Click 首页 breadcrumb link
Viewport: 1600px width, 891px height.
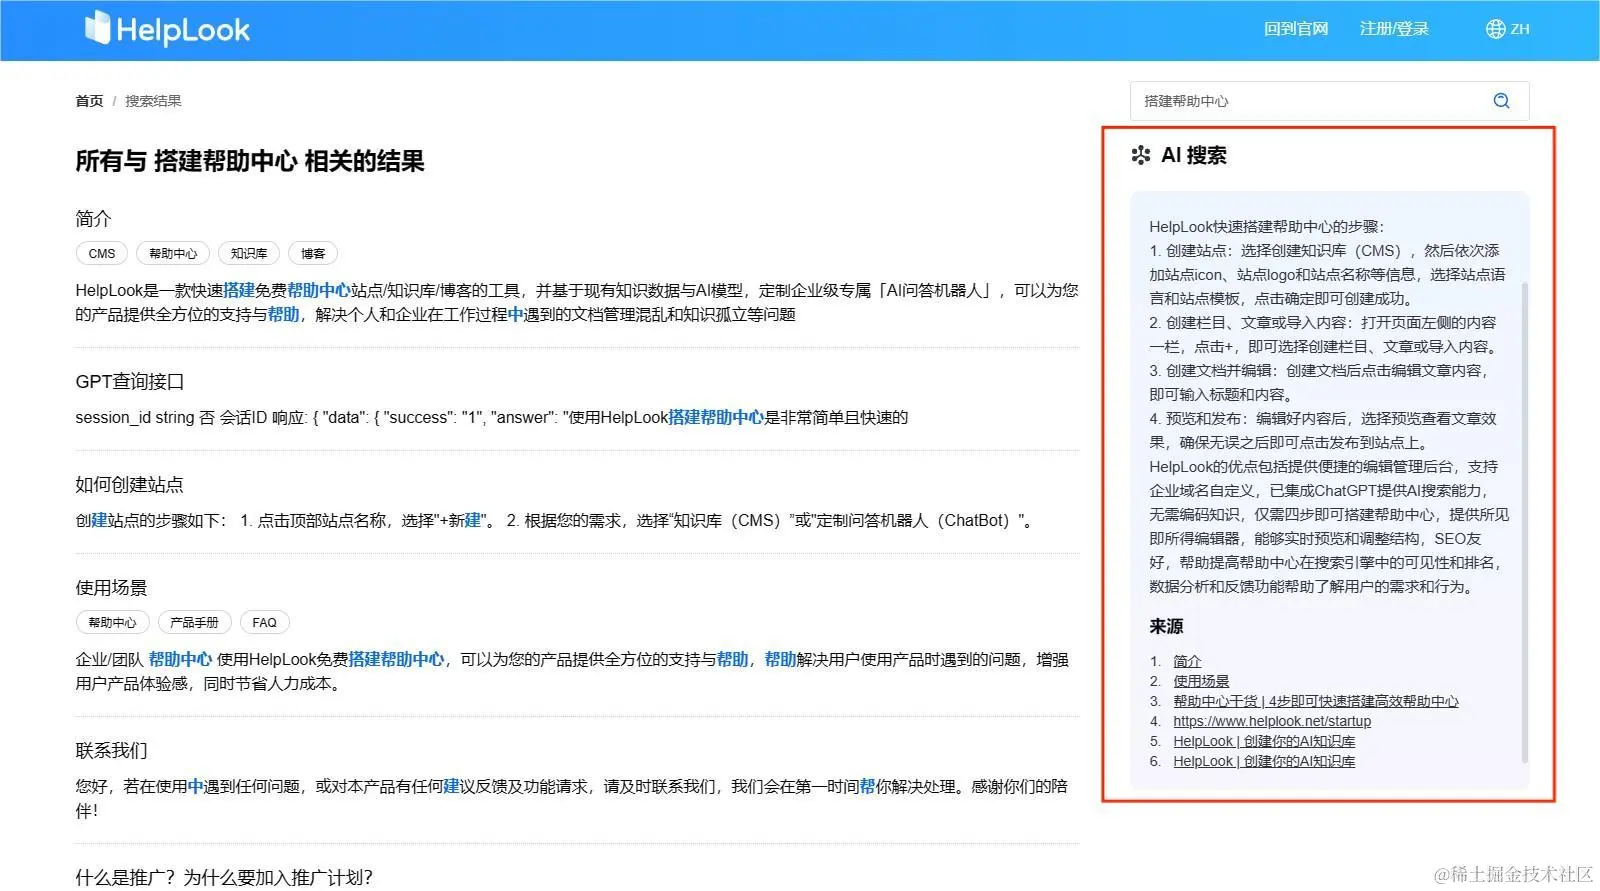89,101
